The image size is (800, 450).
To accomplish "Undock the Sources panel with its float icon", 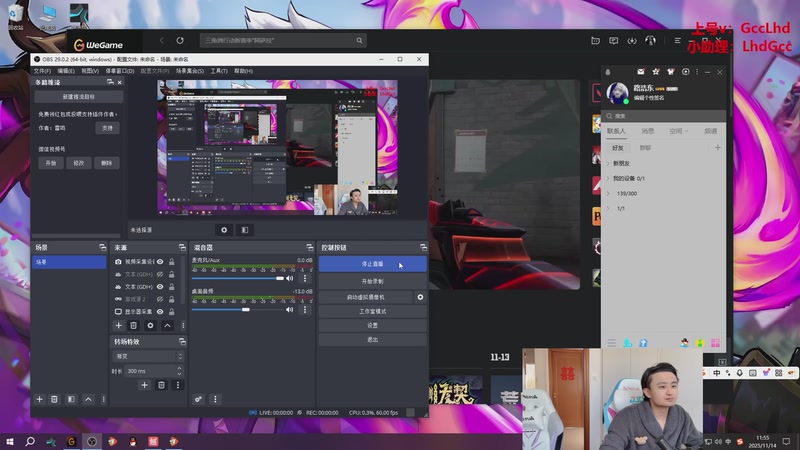I will coord(182,247).
